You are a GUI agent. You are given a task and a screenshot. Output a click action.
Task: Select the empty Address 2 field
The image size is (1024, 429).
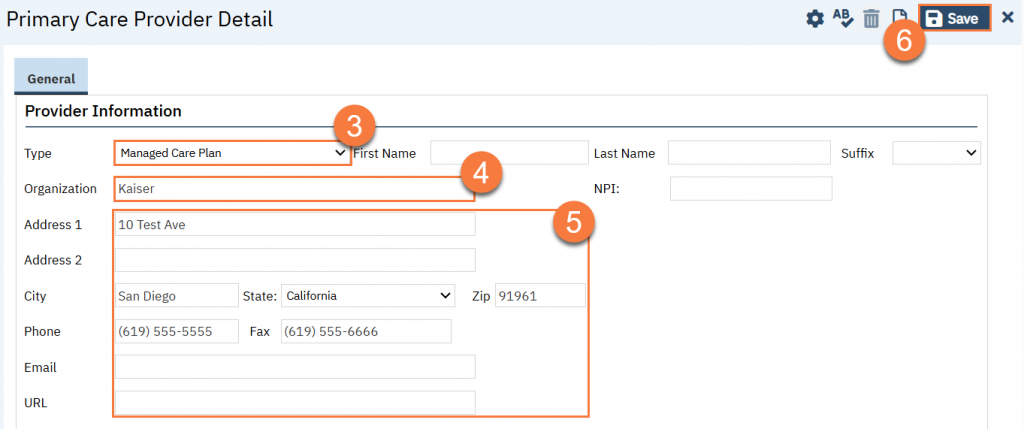(x=294, y=260)
